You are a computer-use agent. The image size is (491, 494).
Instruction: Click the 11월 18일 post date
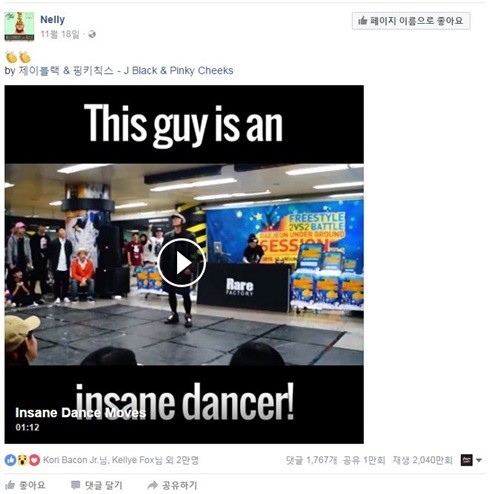point(60,34)
